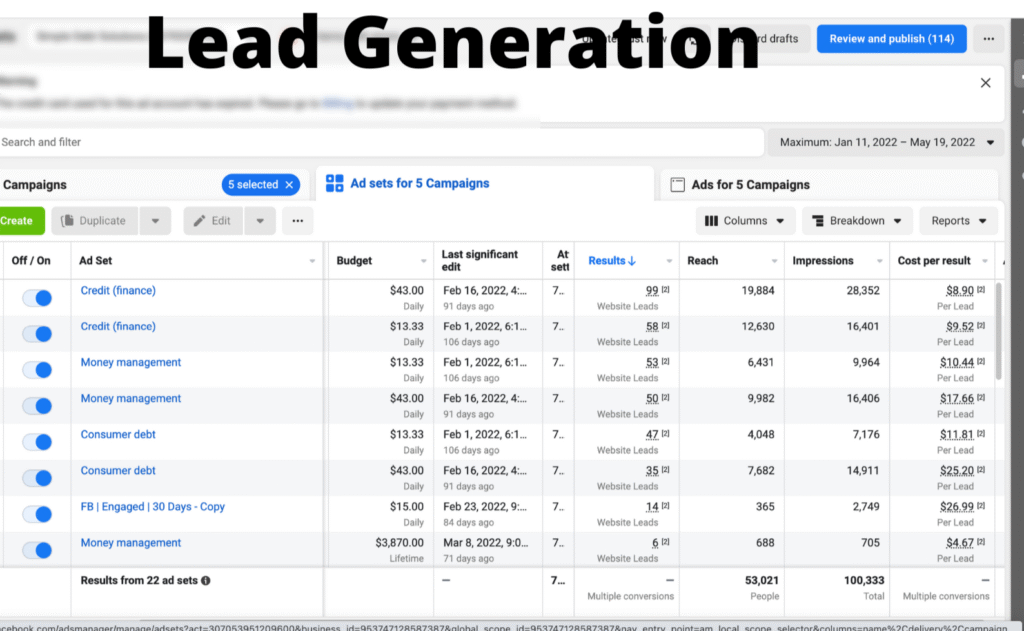The height and width of the screenshot is (631, 1024).
Task: Click the ad sets grid icon
Action: click(335, 184)
